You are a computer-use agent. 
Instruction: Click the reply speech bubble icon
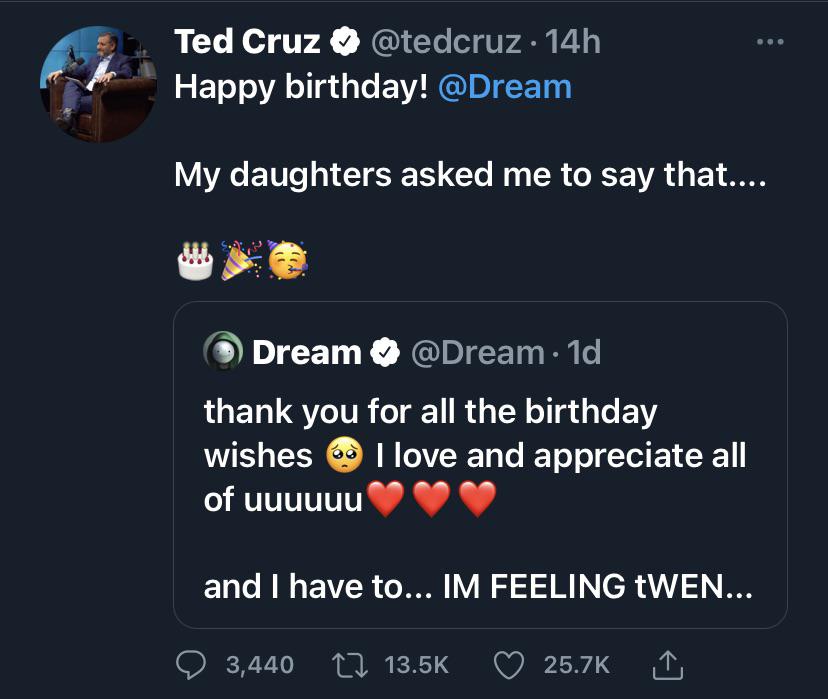coord(191,664)
